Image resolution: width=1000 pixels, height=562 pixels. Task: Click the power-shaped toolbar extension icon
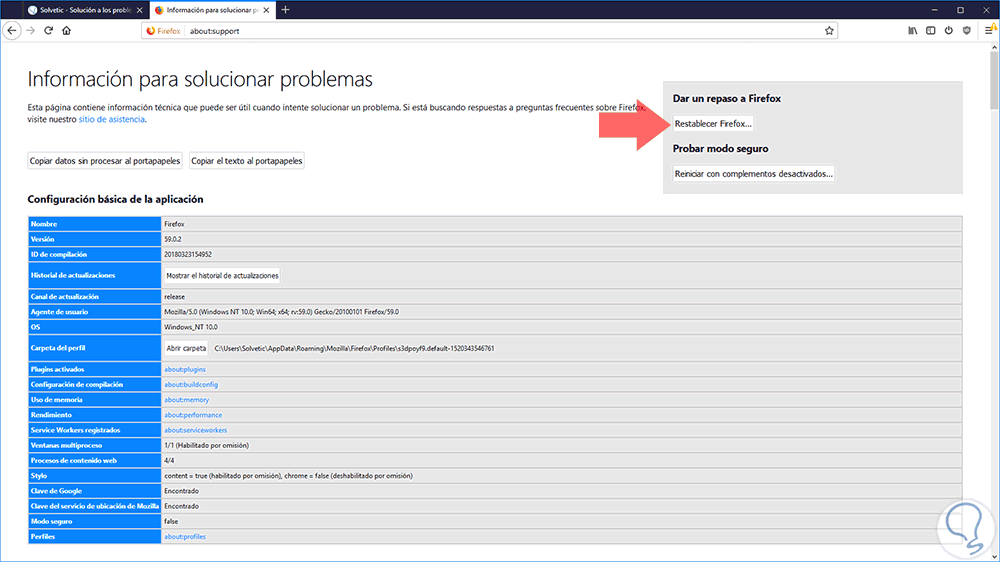(x=948, y=31)
